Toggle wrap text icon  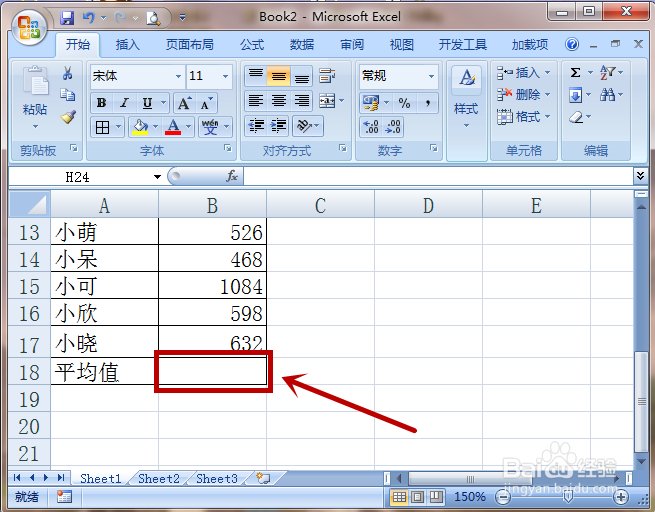pyautogui.click(x=327, y=76)
